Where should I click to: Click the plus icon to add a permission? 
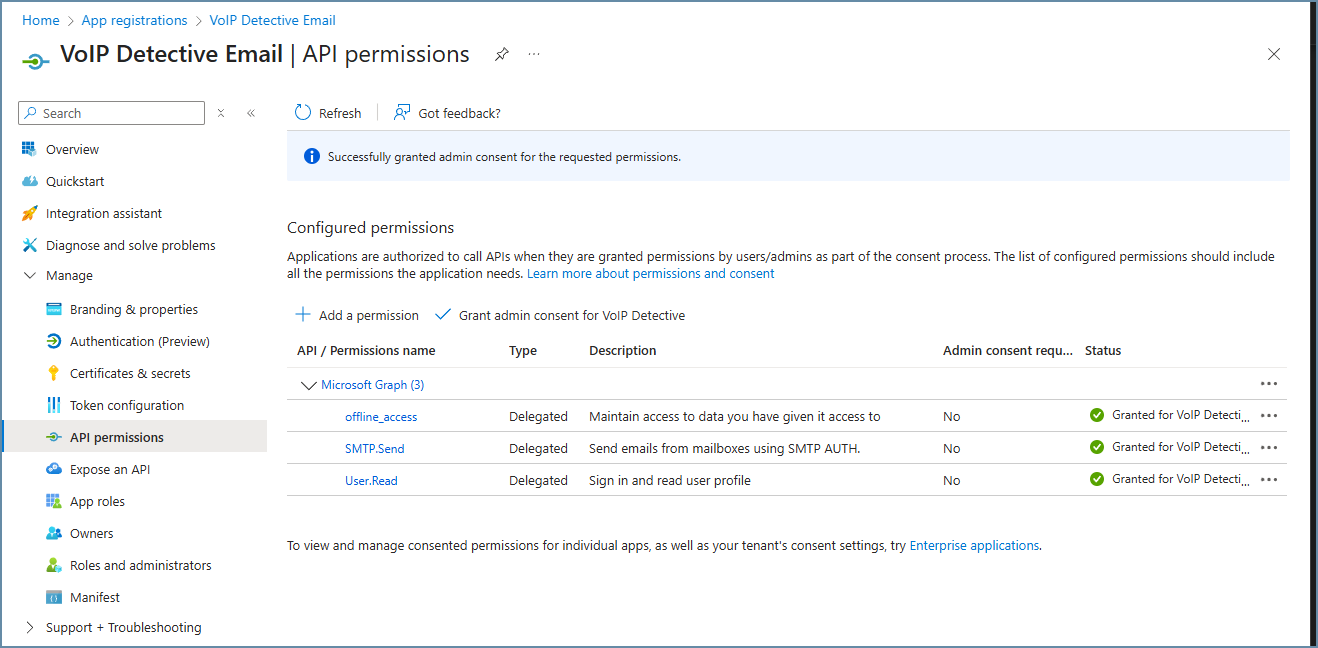[x=303, y=315]
